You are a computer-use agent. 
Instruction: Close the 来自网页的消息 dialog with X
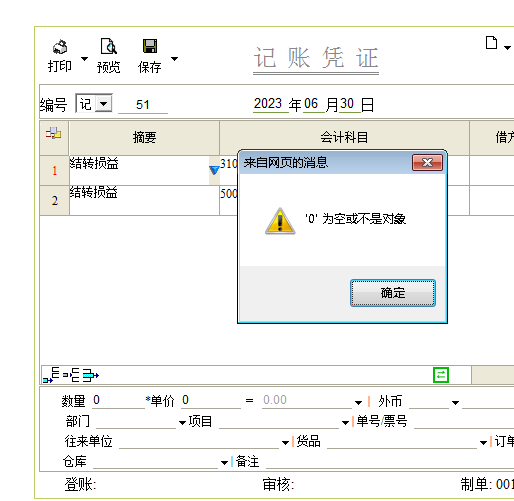(427, 163)
